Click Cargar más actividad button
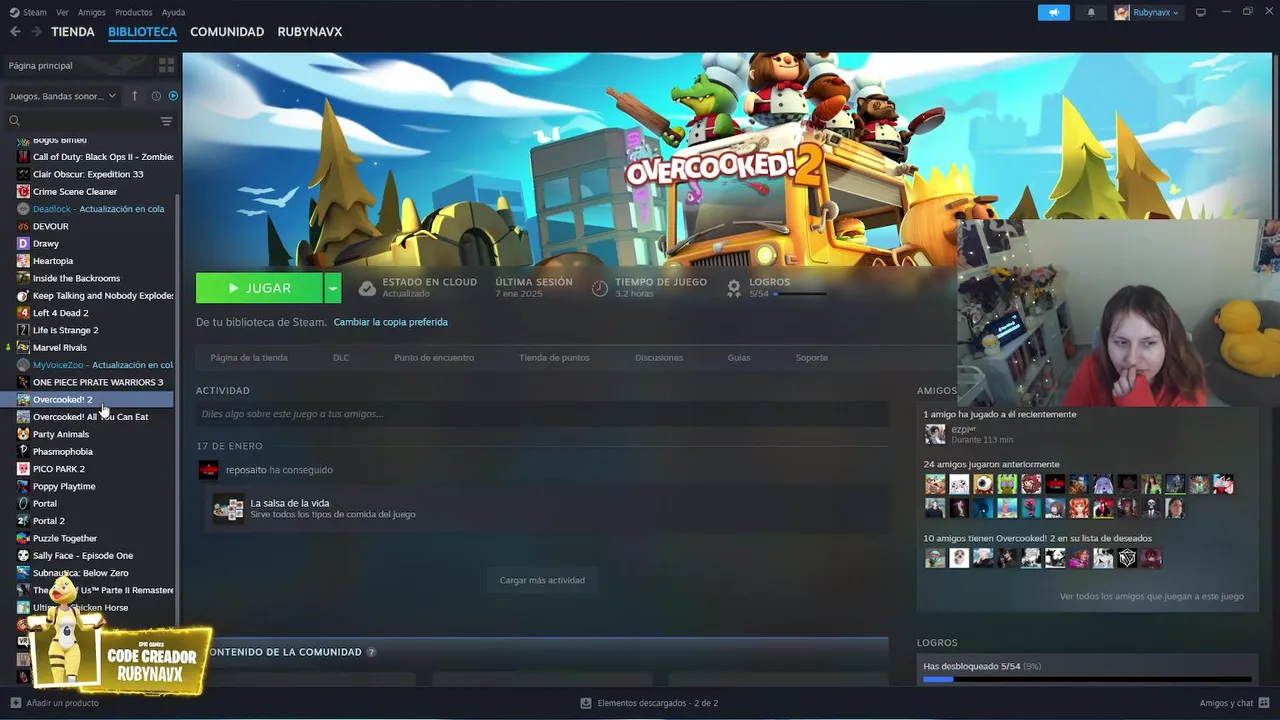Image resolution: width=1280 pixels, height=720 pixels. [542, 580]
